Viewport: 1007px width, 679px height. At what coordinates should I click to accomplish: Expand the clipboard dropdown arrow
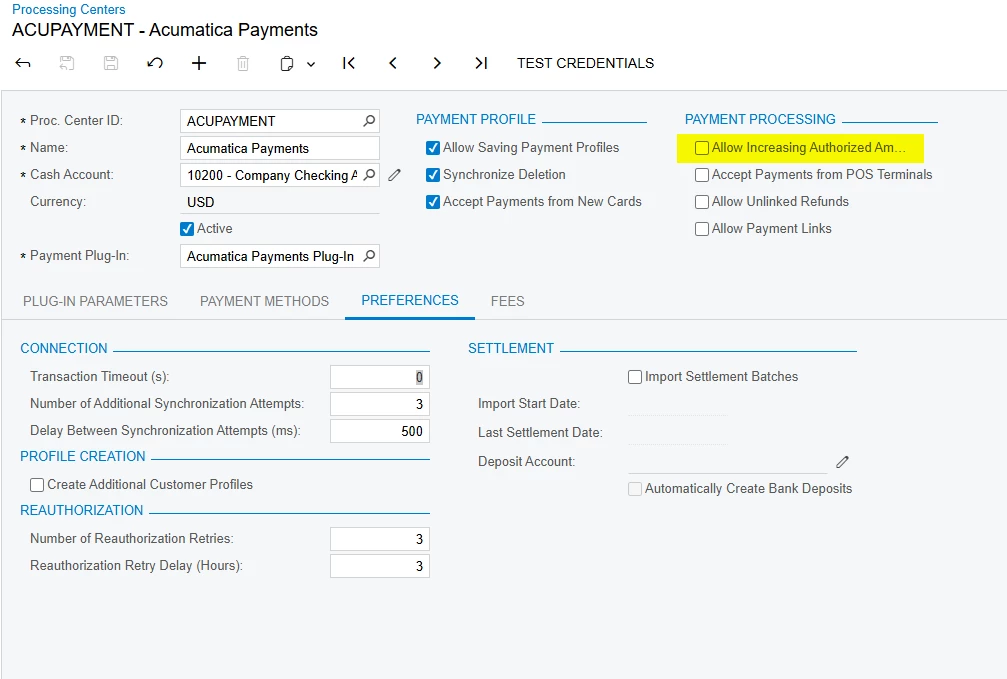[311, 64]
